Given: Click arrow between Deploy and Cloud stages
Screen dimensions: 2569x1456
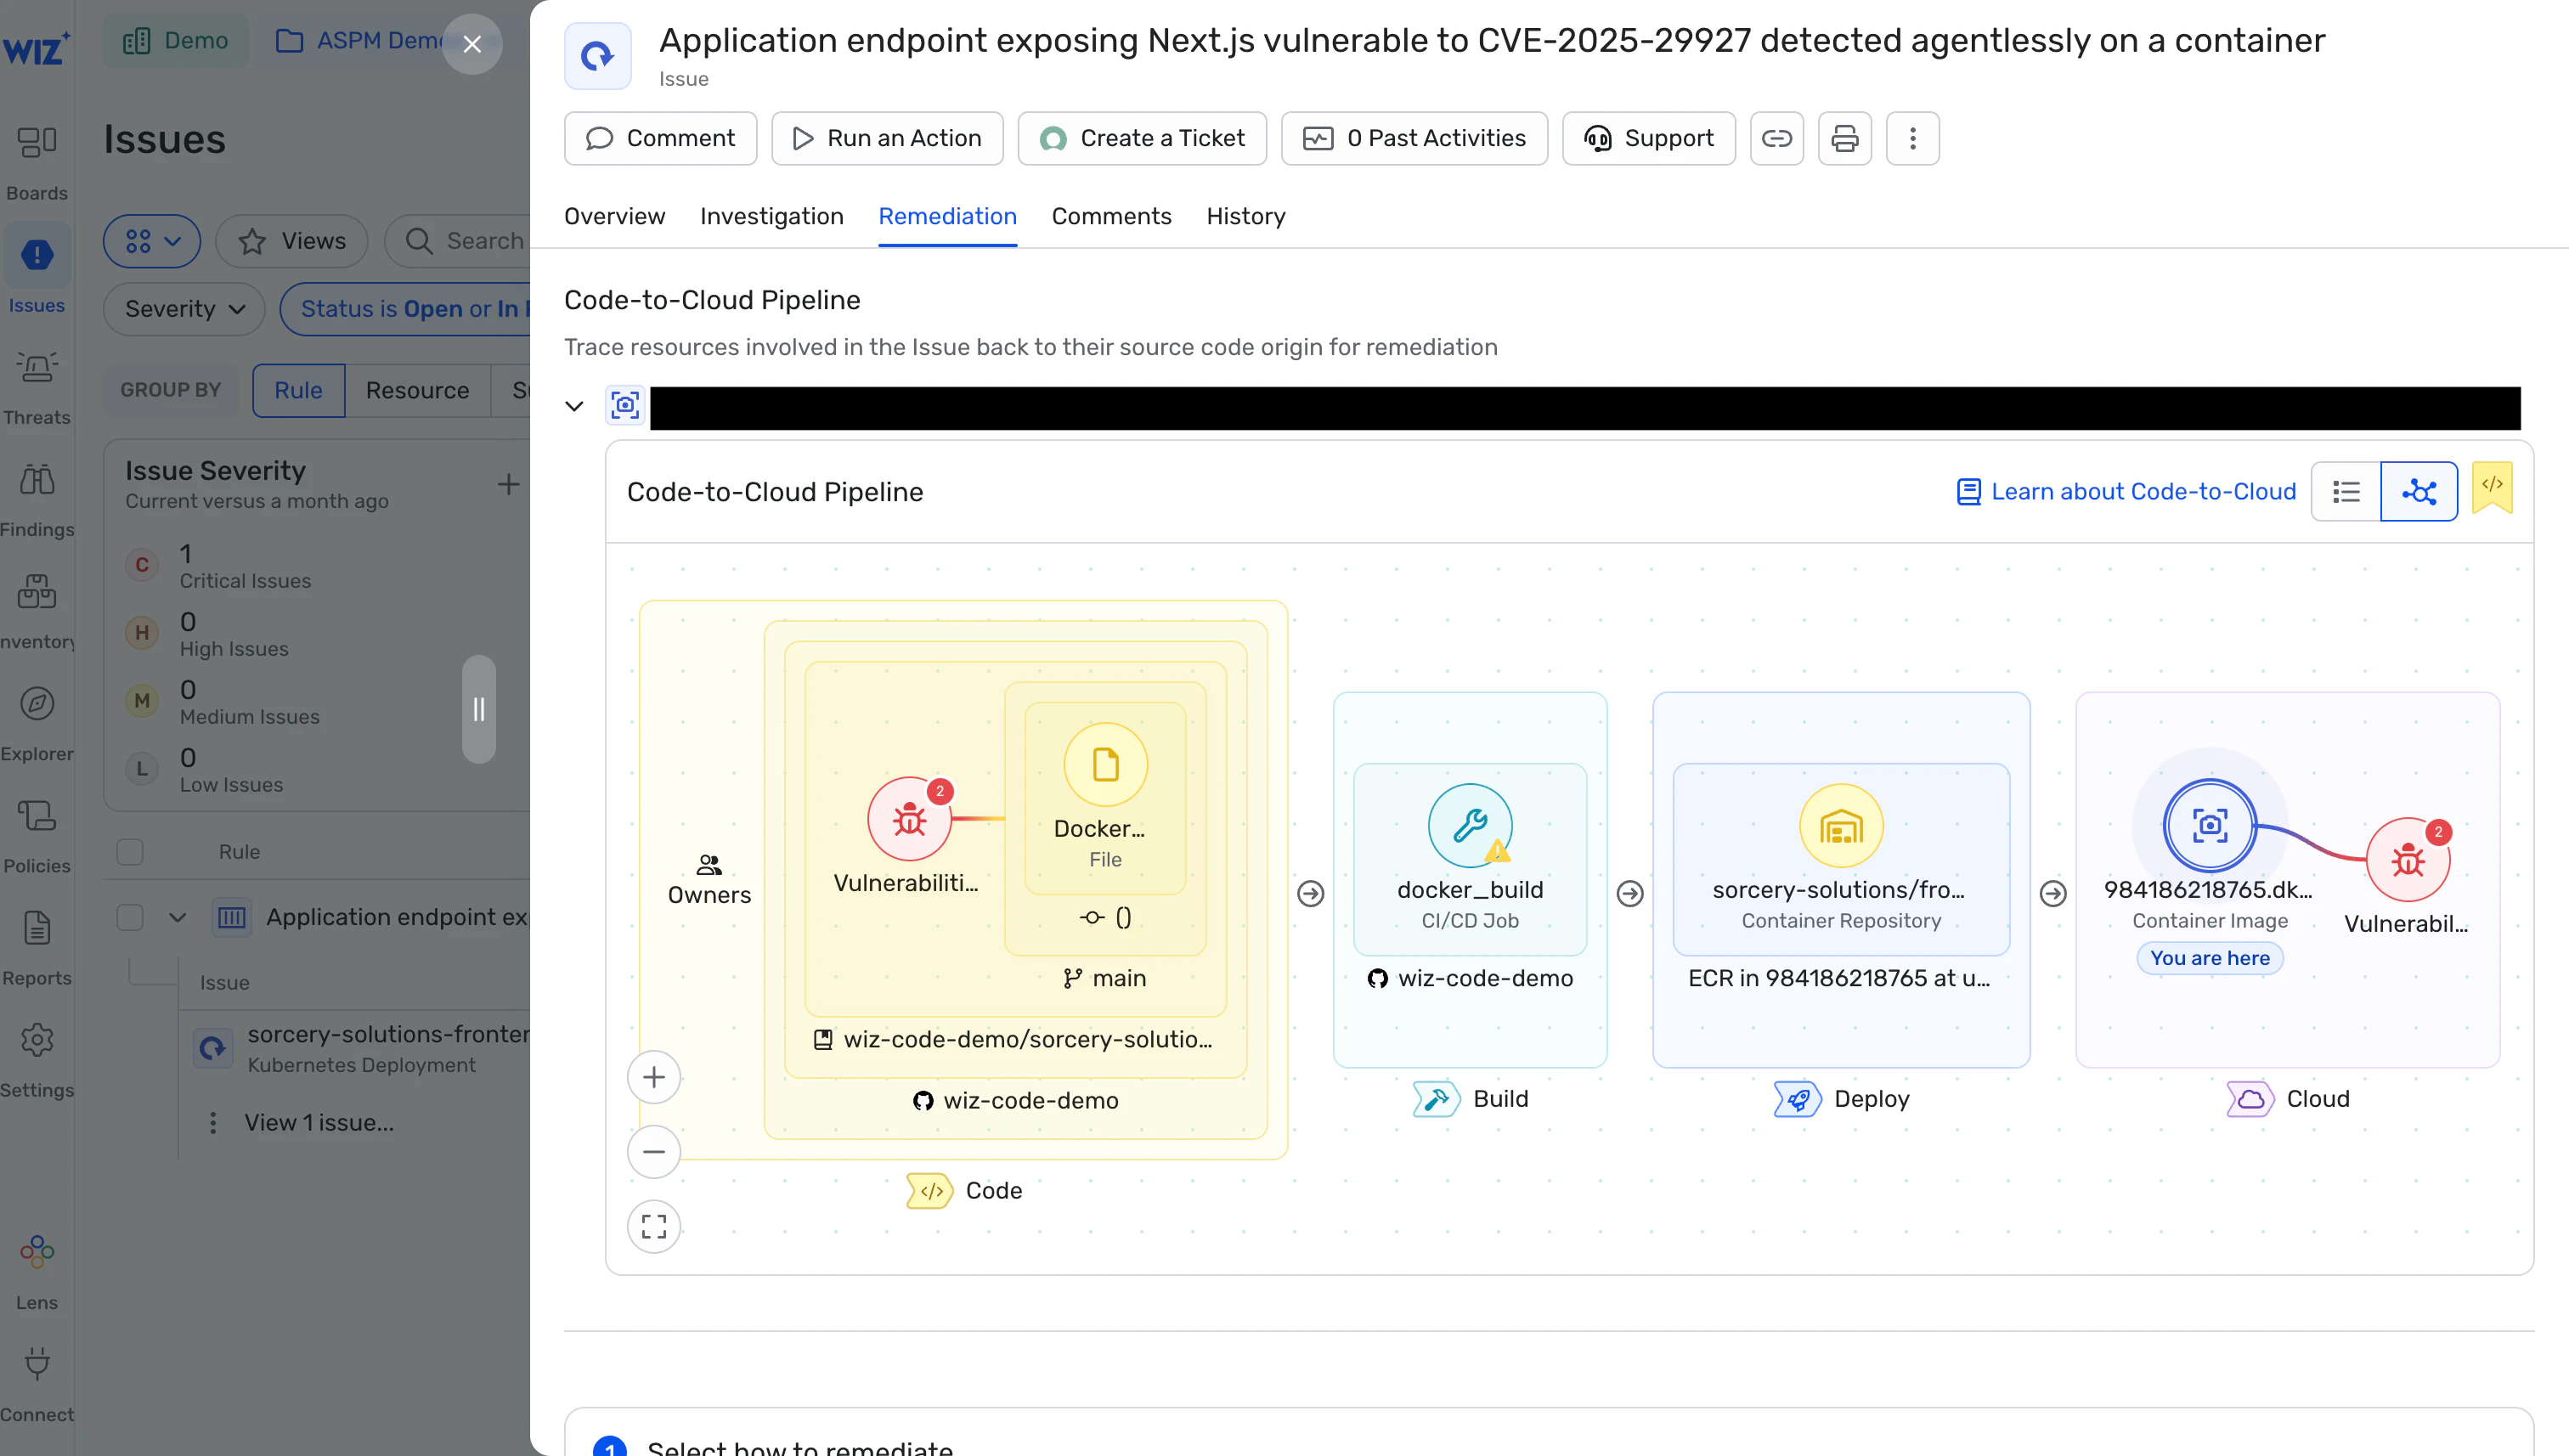Looking at the screenshot, I should (2052, 893).
